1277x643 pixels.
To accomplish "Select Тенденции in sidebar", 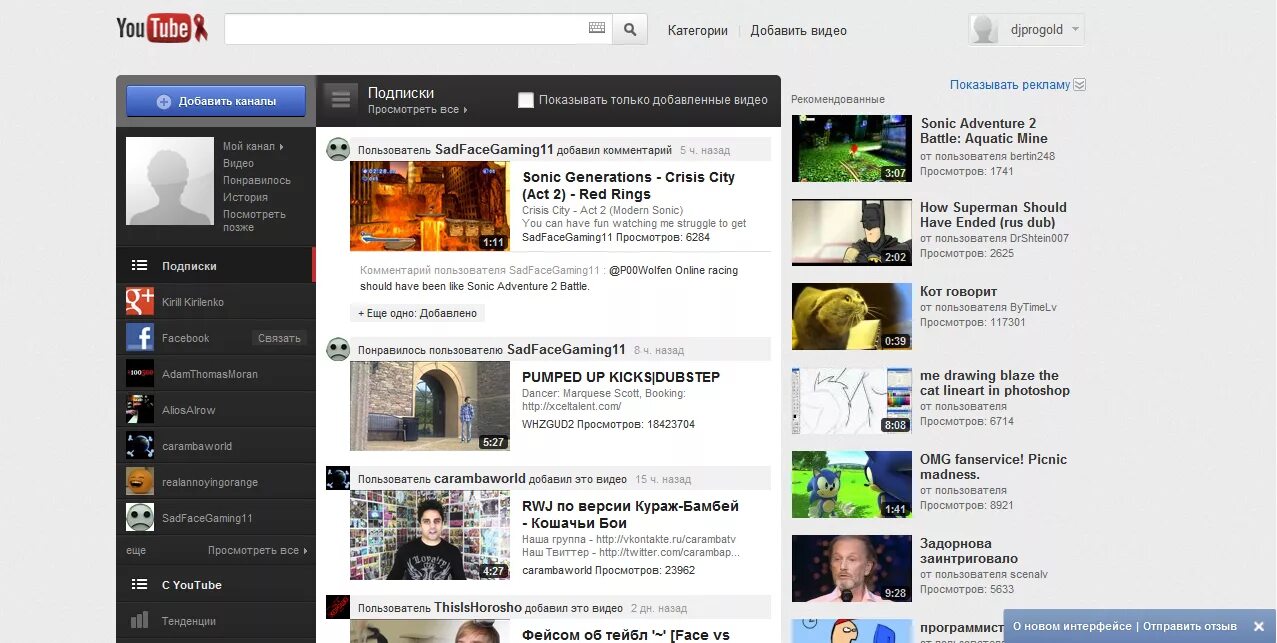I will click(x=216, y=621).
